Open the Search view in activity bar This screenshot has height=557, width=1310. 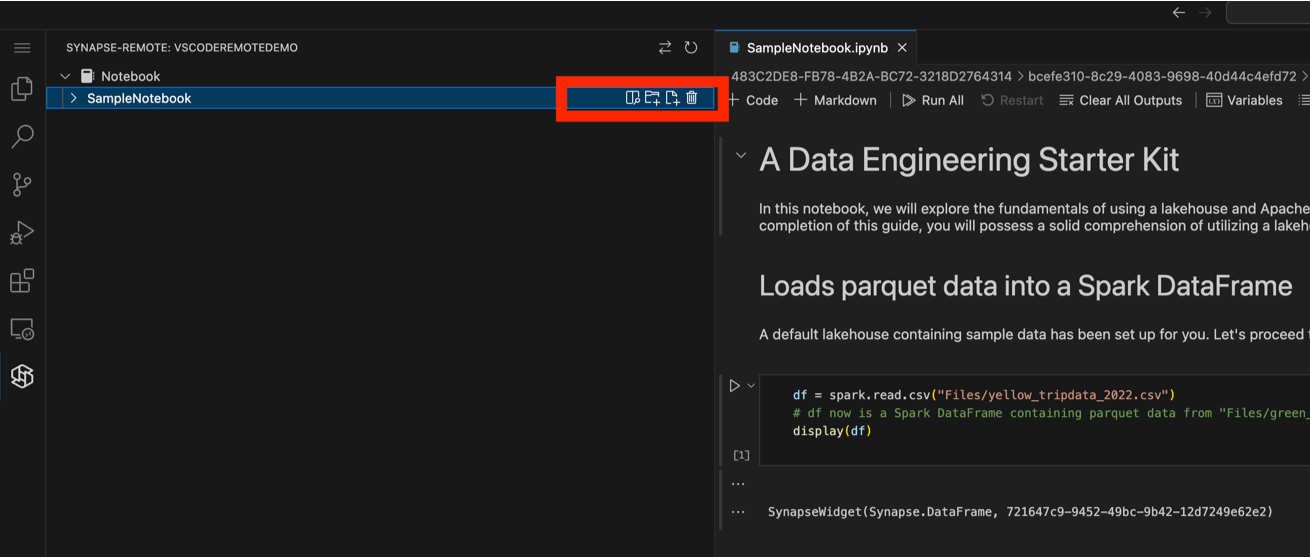[22, 136]
